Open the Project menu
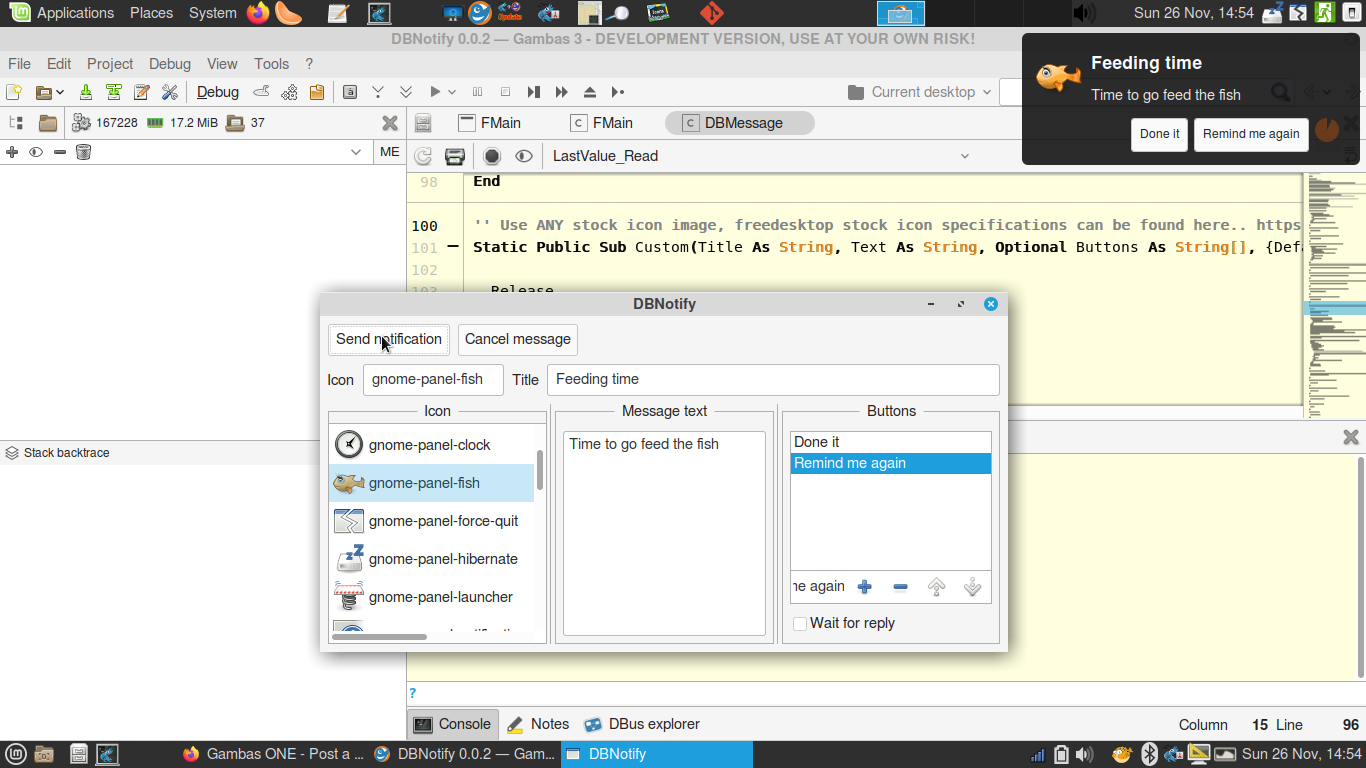Image resolution: width=1366 pixels, height=768 pixels. point(109,64)
